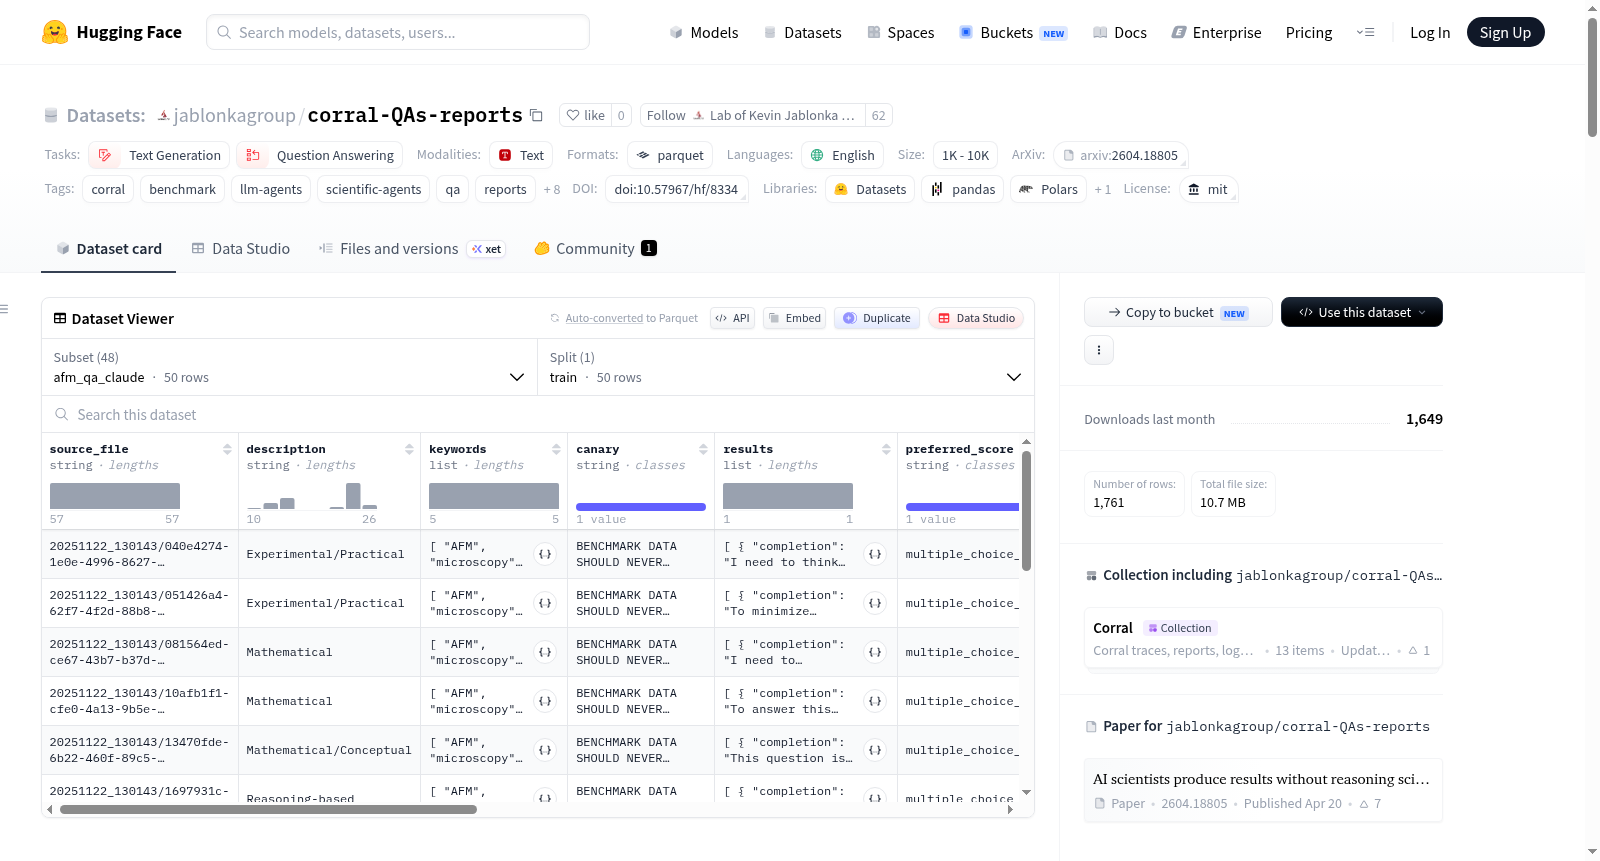
Task: Expand the +1 additional libraries
Action: [x=1103, y=189]
